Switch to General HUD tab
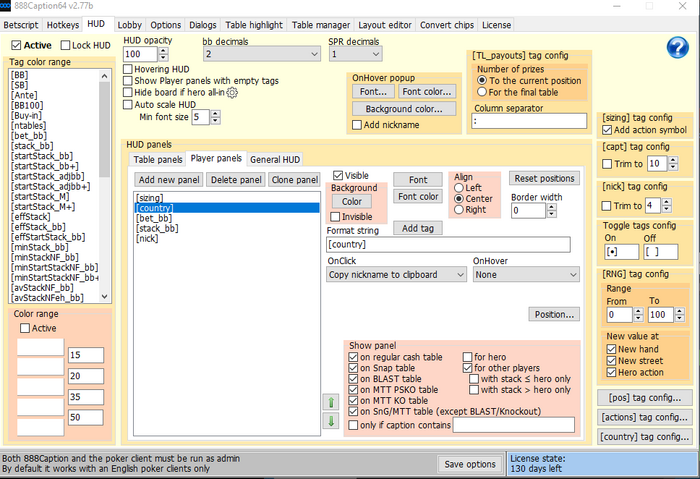This screenshot has width=700, height=479. pyautogui.click(x=275, y=159)
